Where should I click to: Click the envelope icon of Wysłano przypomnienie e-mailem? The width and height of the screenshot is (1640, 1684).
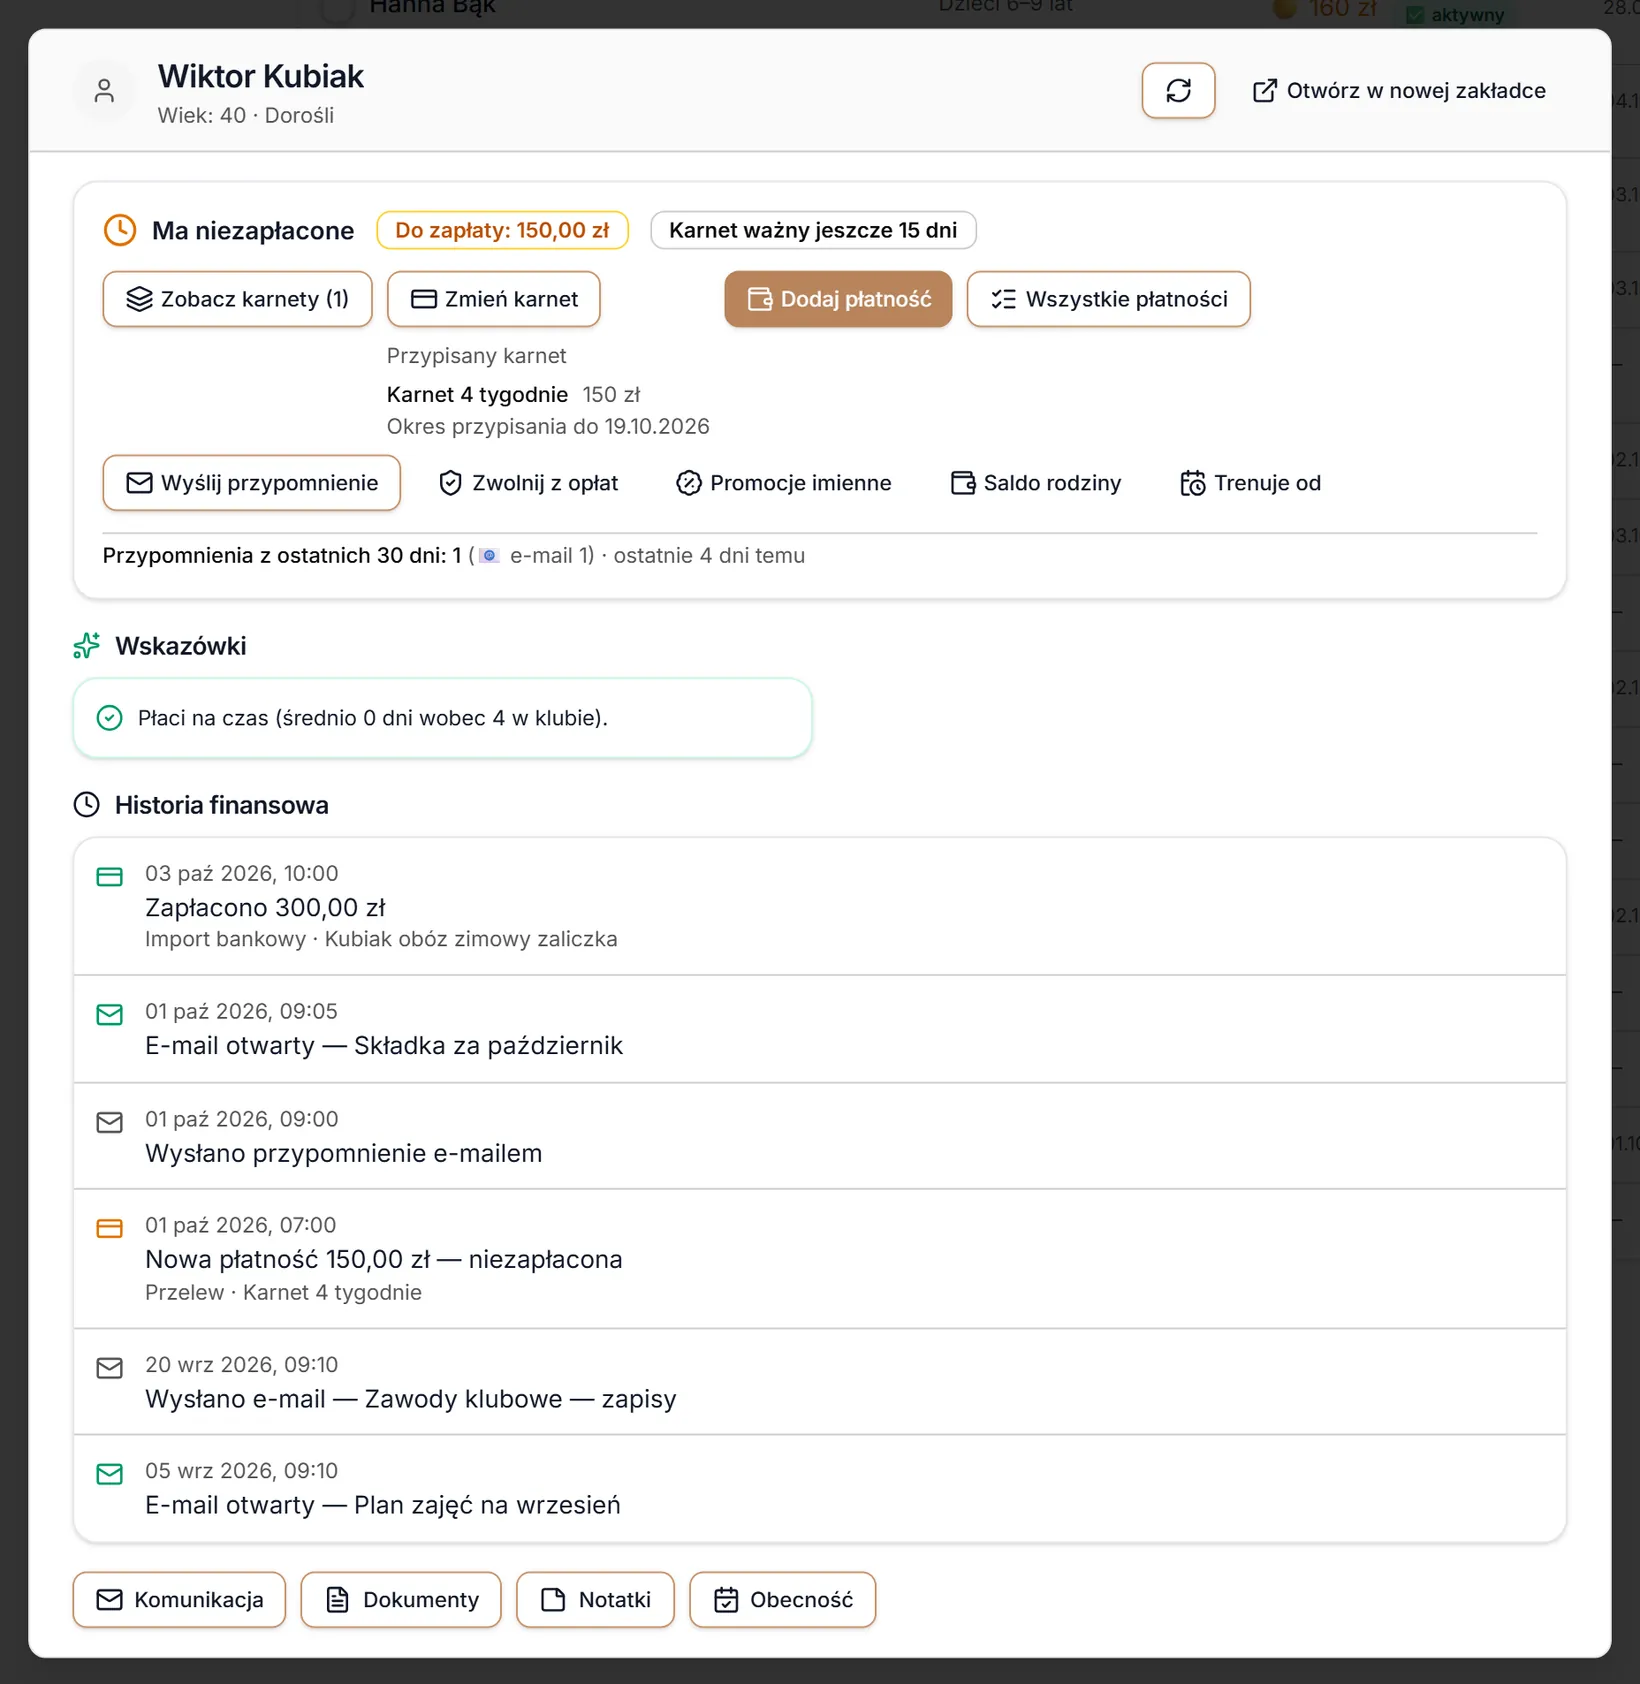coord(110,1123)
